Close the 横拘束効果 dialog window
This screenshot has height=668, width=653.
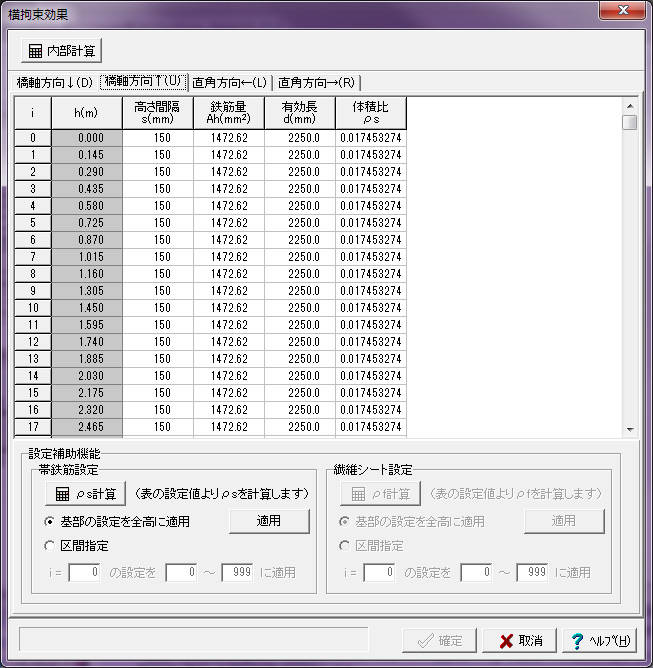(622, 10)
